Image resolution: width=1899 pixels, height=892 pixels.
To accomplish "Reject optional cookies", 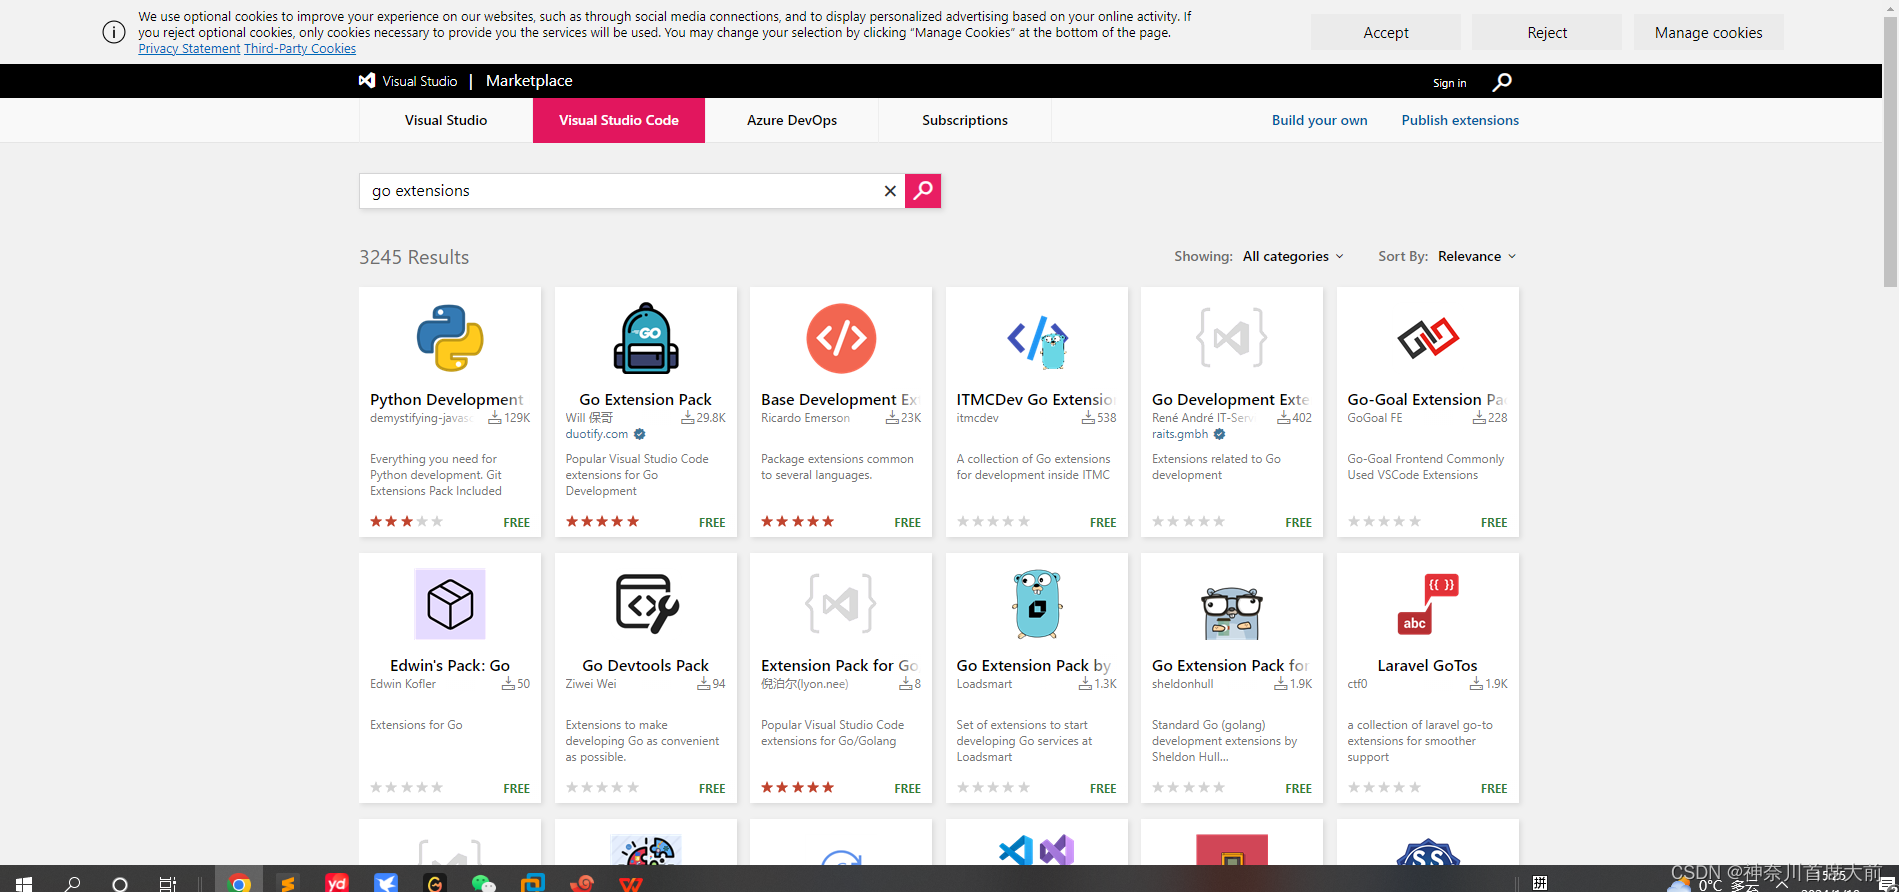I will (1547, 32).
